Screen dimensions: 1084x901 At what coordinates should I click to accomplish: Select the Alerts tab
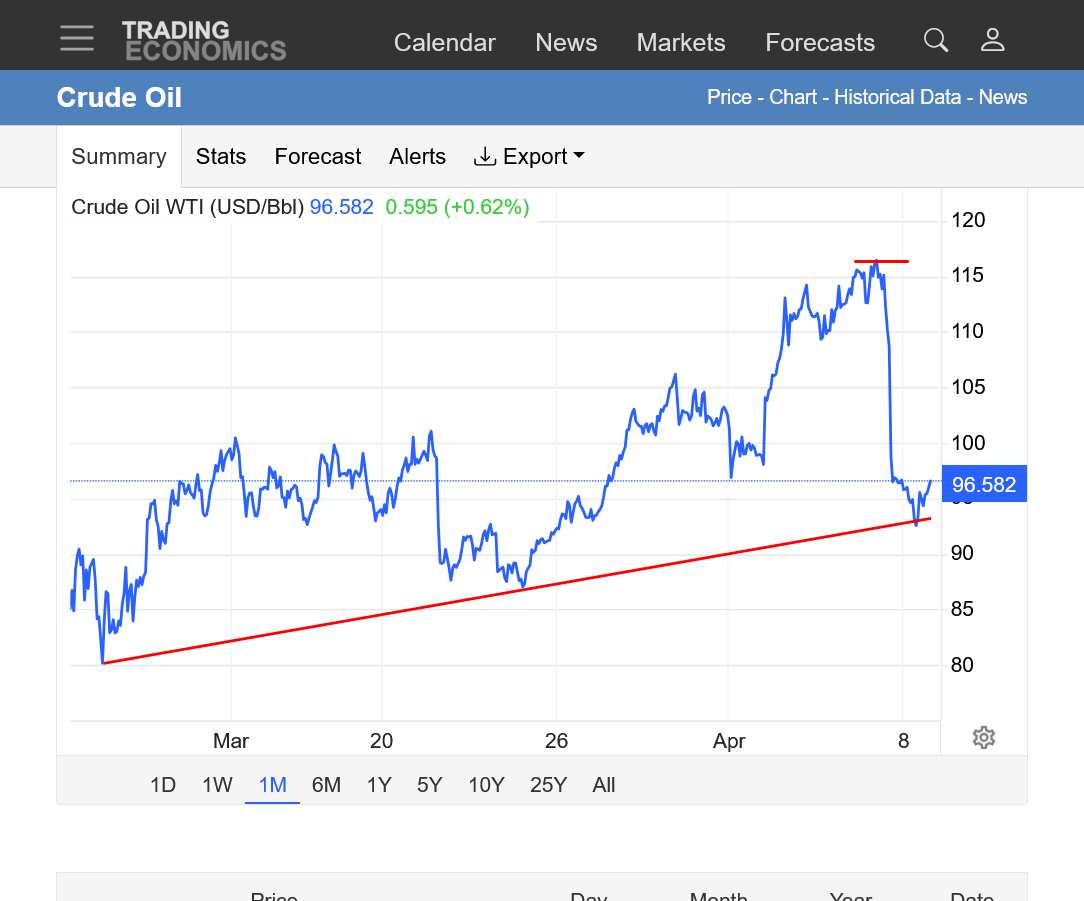(417, 157)
